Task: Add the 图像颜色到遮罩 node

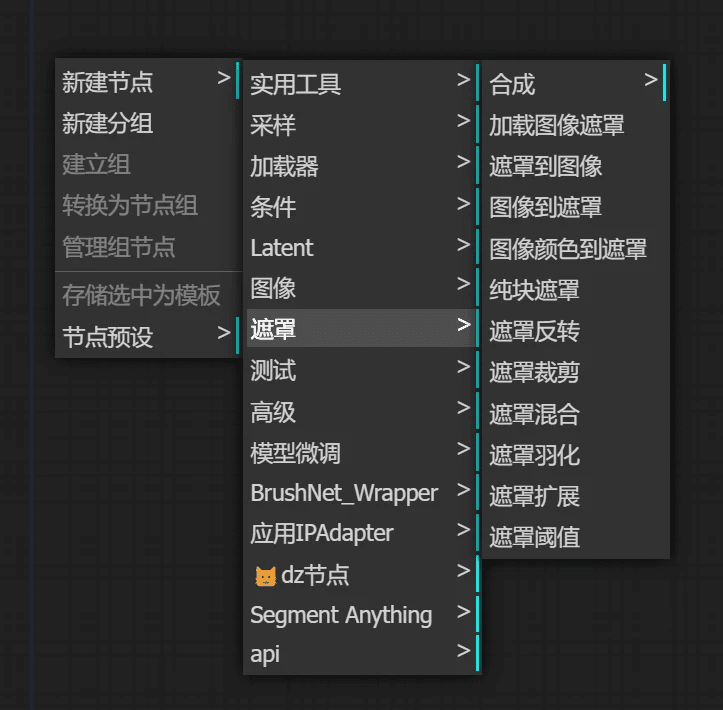Action: [x=576, y=248]
